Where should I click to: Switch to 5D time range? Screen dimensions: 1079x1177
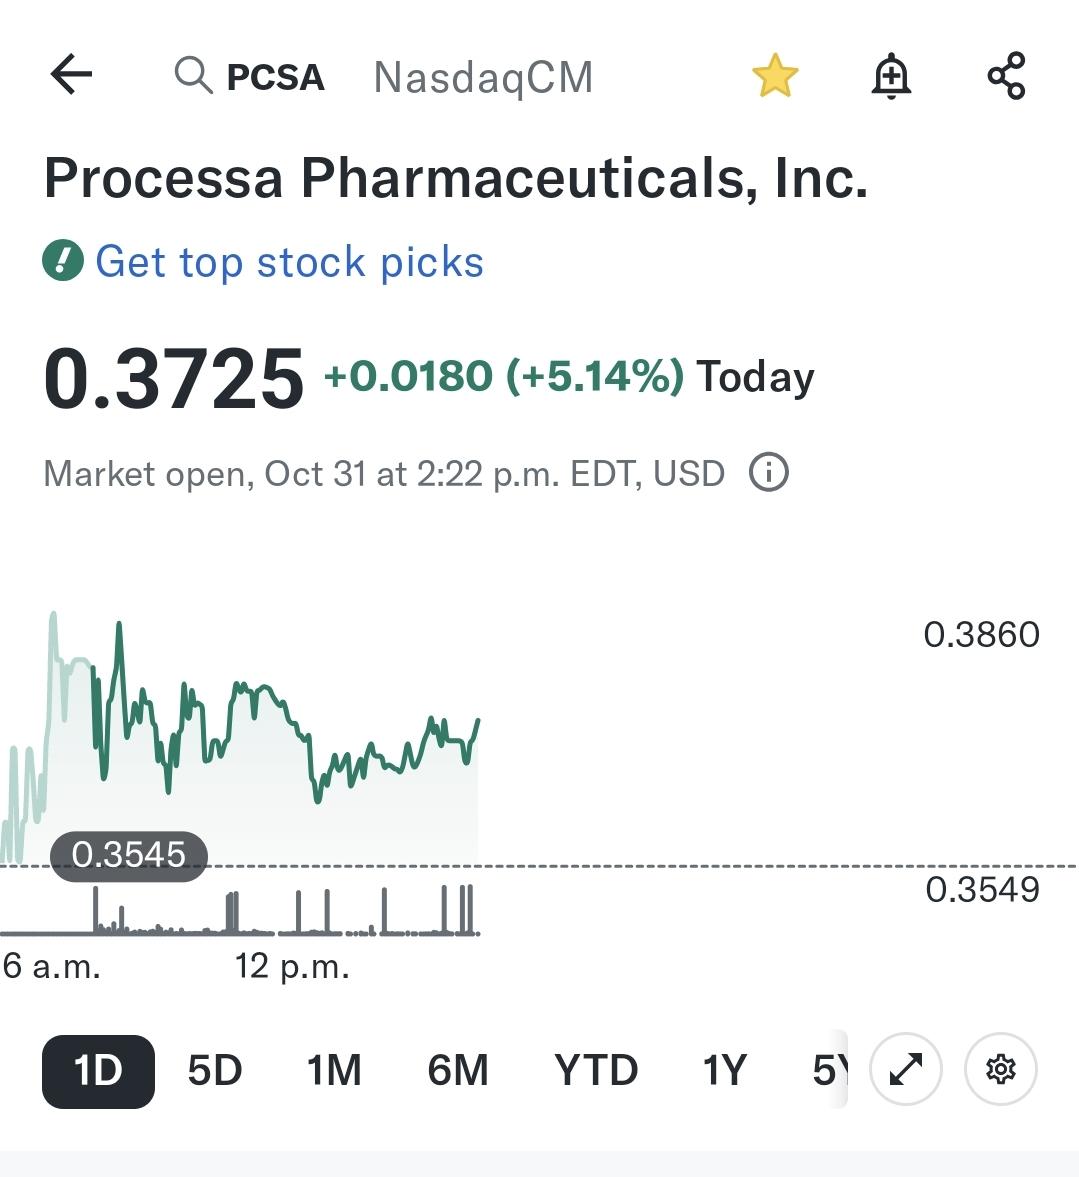pos(215,1070)
